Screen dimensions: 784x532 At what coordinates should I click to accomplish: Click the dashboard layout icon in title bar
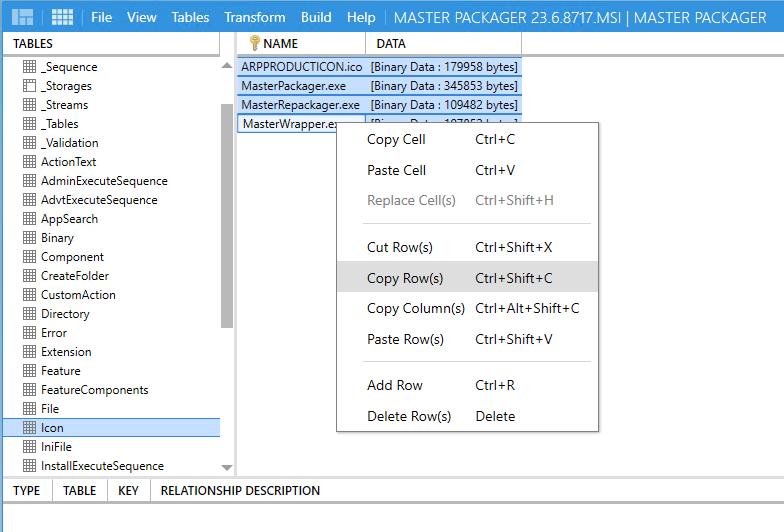22,17
